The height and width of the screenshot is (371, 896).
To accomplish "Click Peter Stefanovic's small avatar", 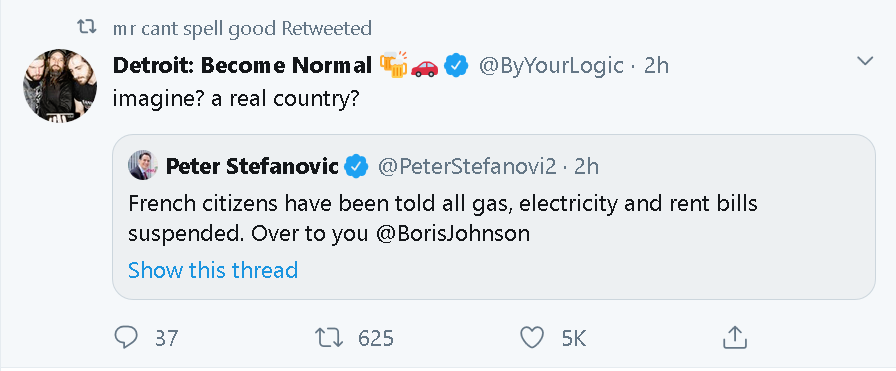I will [x=143, y=166].
